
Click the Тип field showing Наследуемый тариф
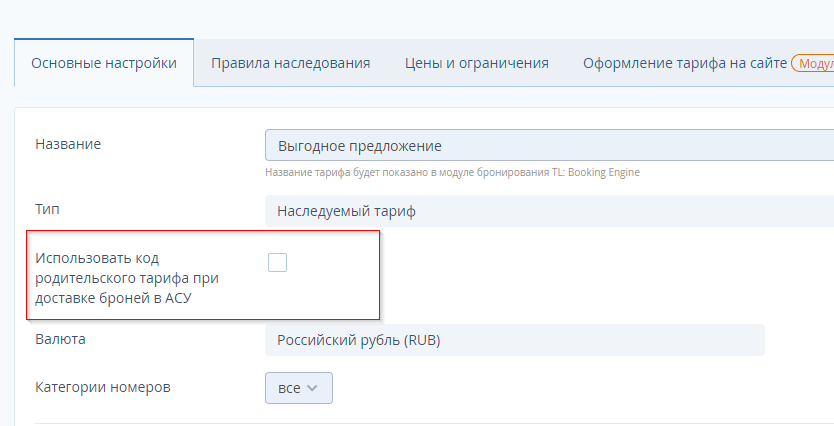548,212
